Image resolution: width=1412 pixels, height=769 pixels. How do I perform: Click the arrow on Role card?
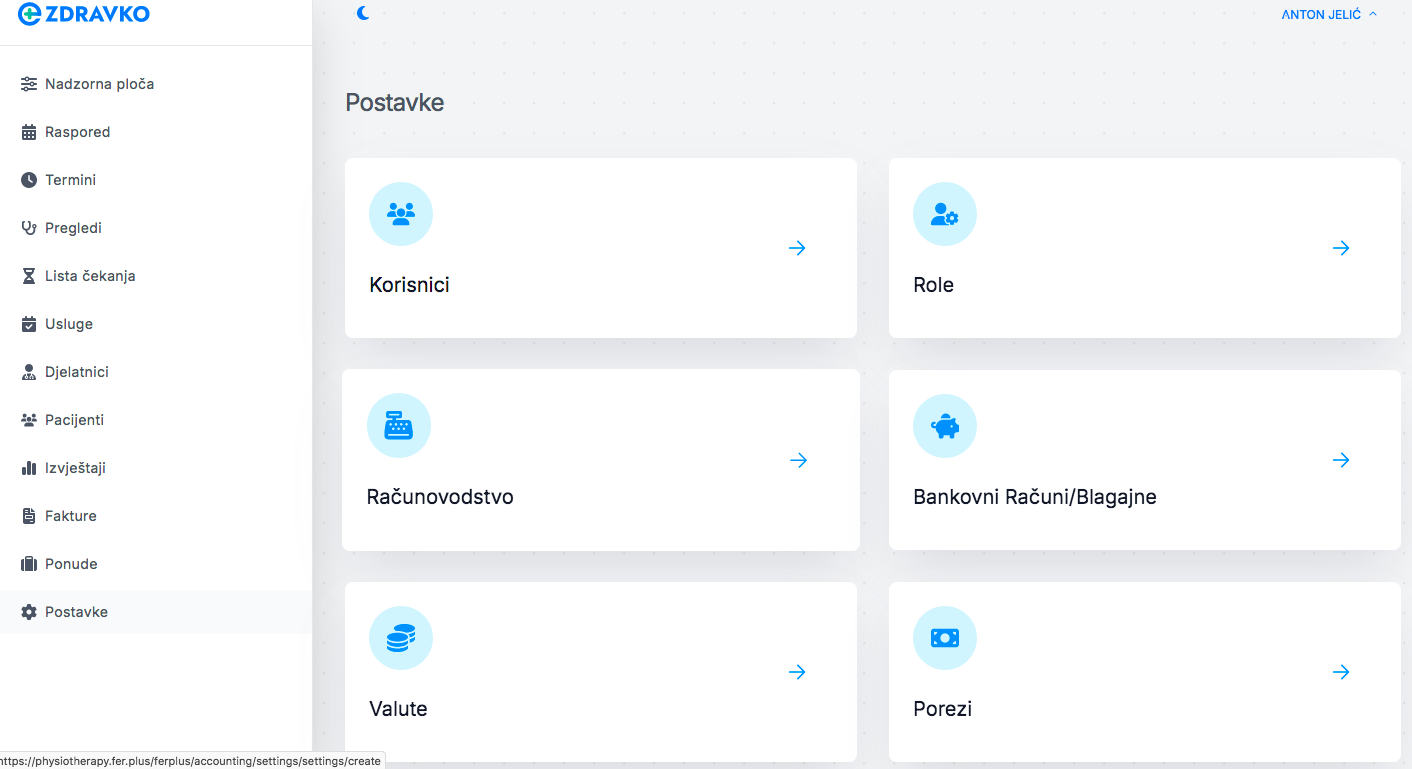(x=1341, y=248)
